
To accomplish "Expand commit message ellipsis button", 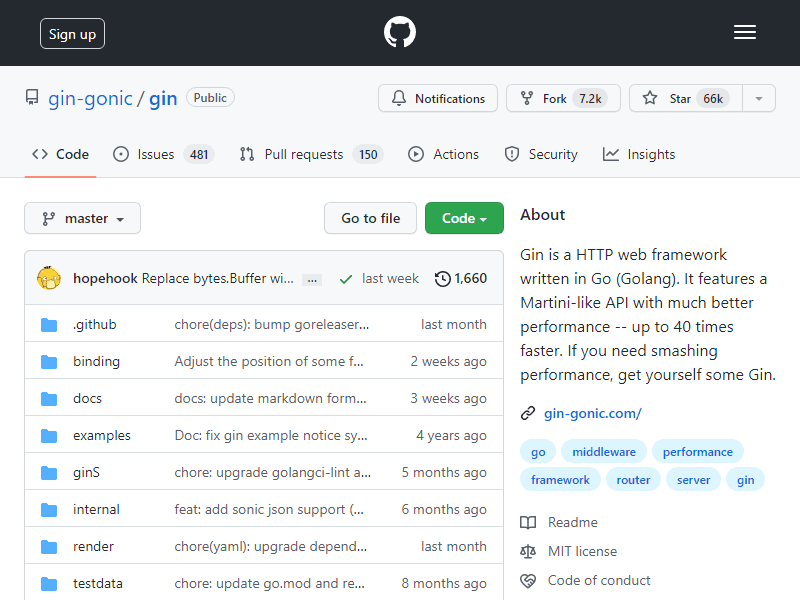I will coord(312,280).
